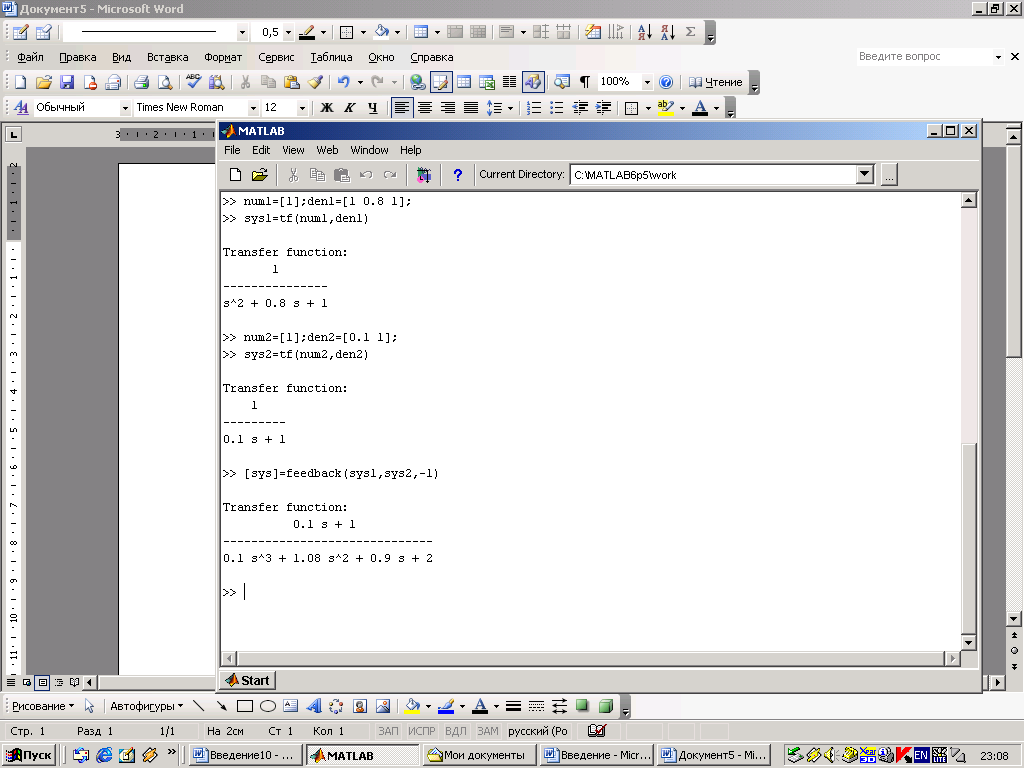The height and width of the screenshot is (768, 1024).
Task: Click the MATLAB help question mark icon
Action: pos(458,175)
